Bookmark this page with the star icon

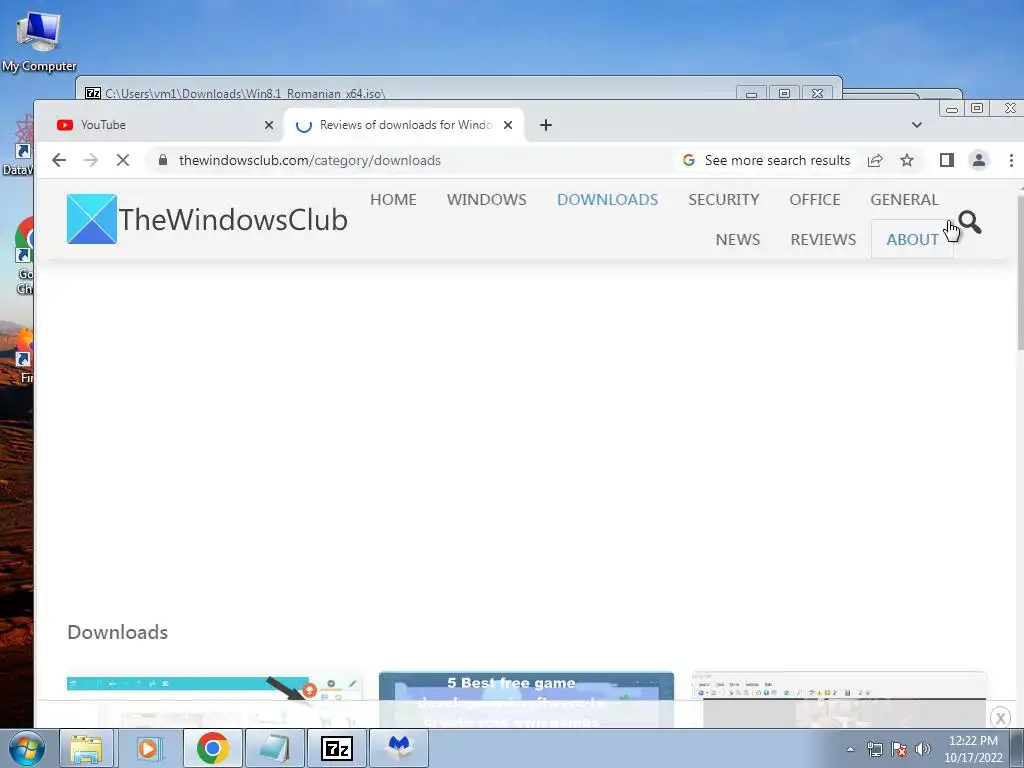point(906,160)
